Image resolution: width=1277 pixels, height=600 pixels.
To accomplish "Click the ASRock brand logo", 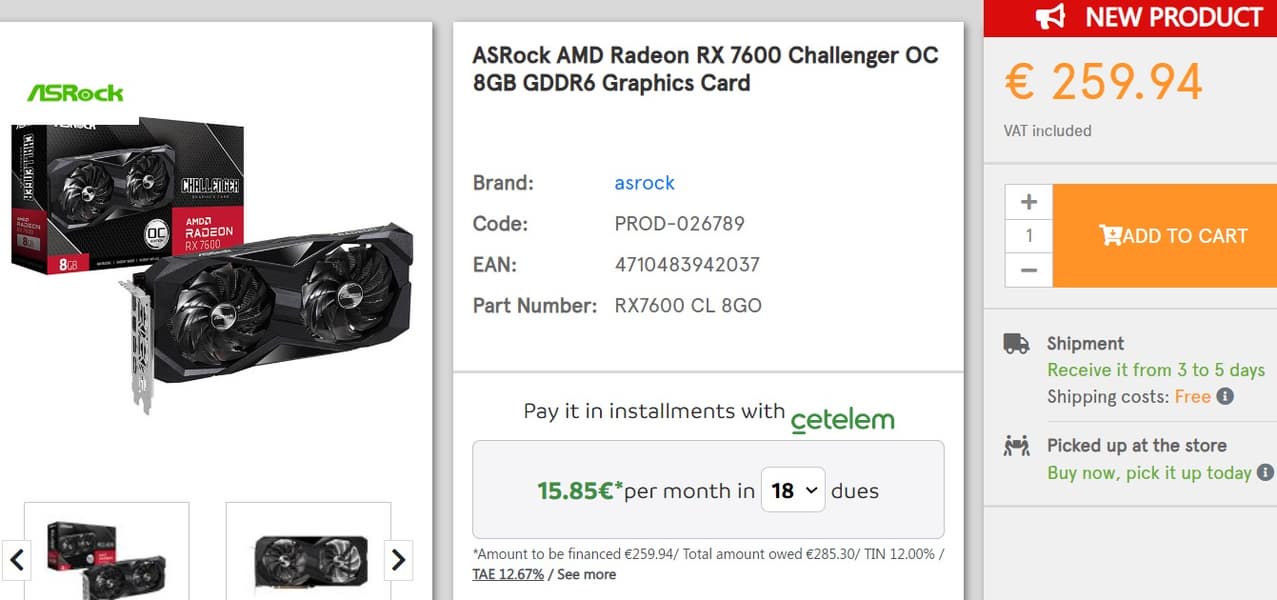I will coord(75,93).
